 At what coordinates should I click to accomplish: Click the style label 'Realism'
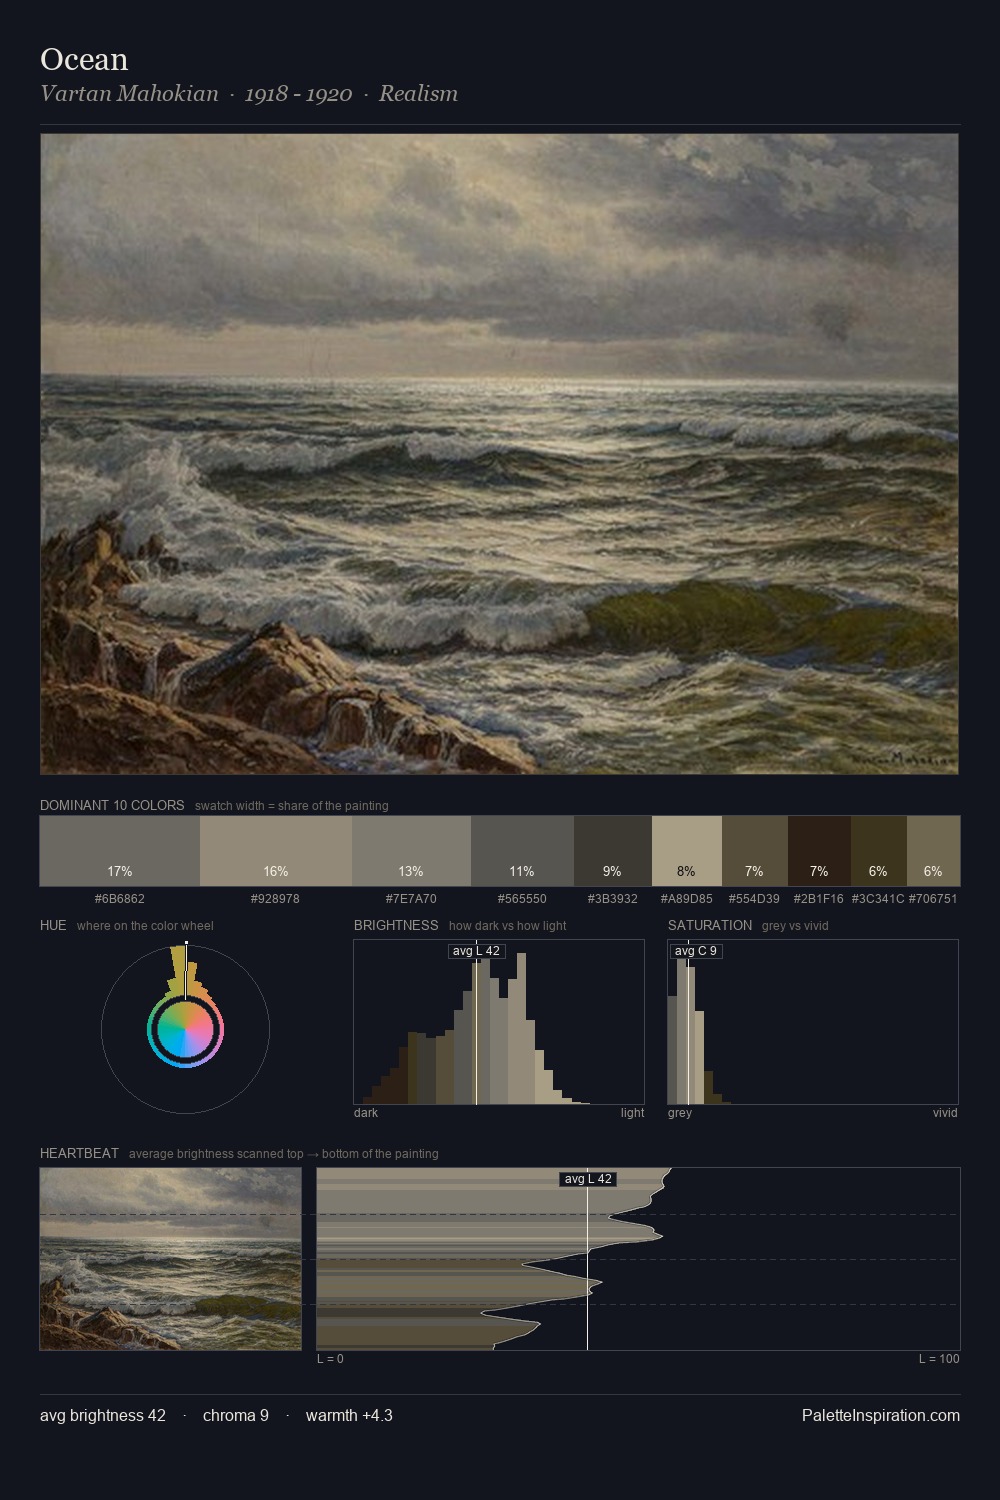(418, 94)
